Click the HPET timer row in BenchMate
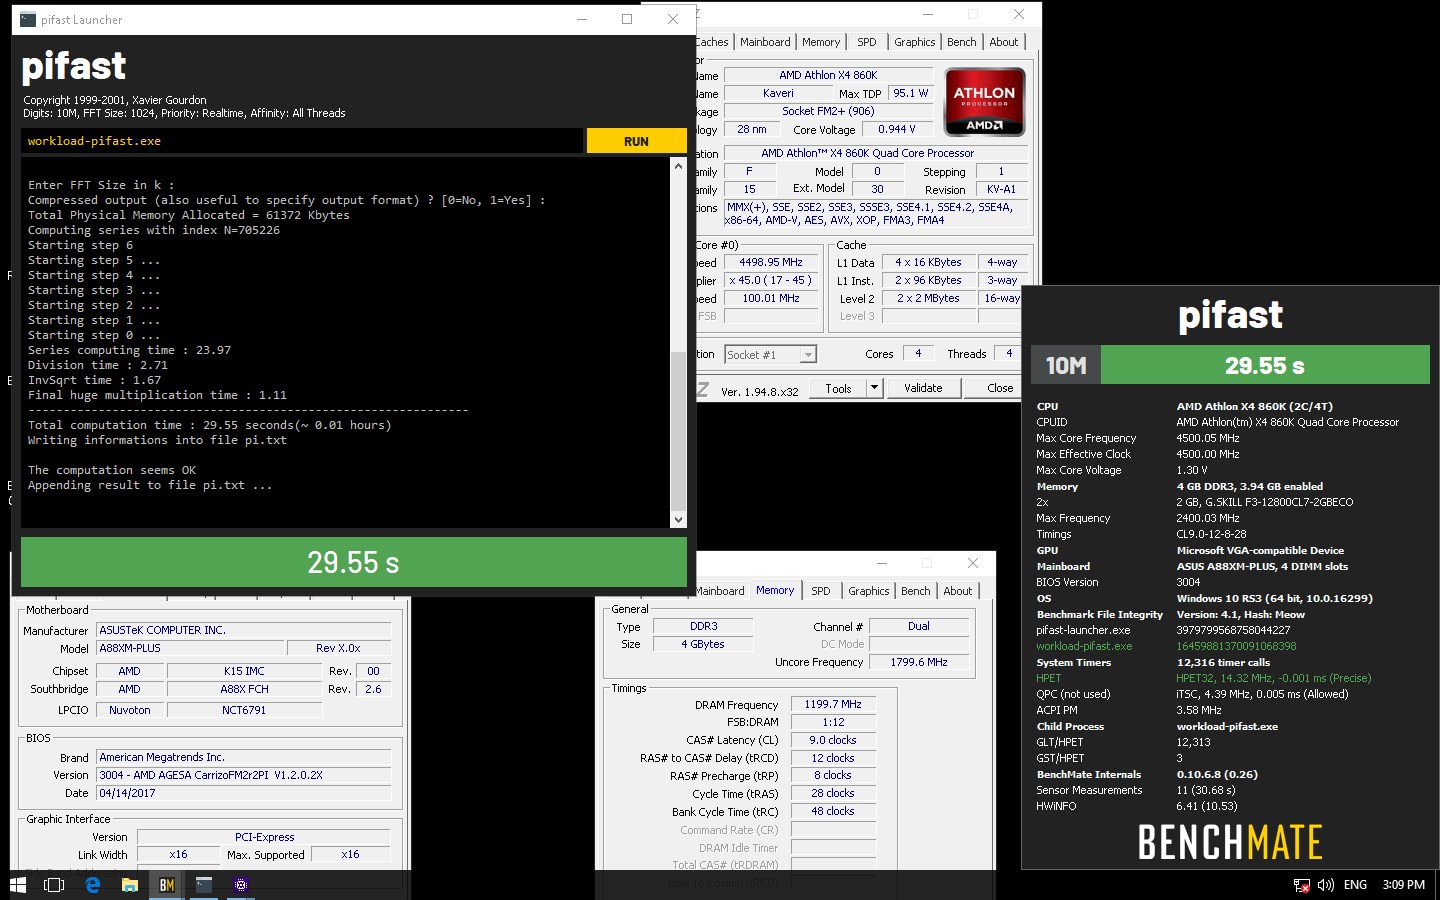The image size is (1440, 900). click(x=1204, y=678)
